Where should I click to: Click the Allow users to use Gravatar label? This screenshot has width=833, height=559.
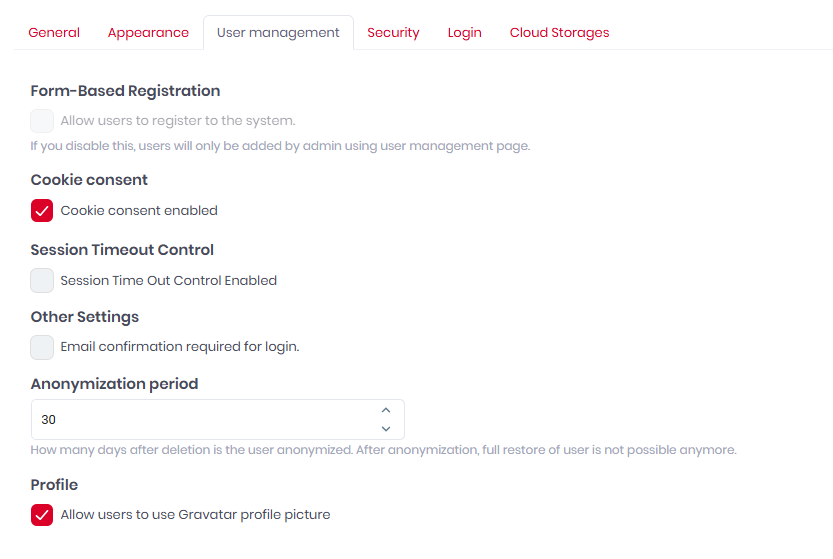point(195,515)
